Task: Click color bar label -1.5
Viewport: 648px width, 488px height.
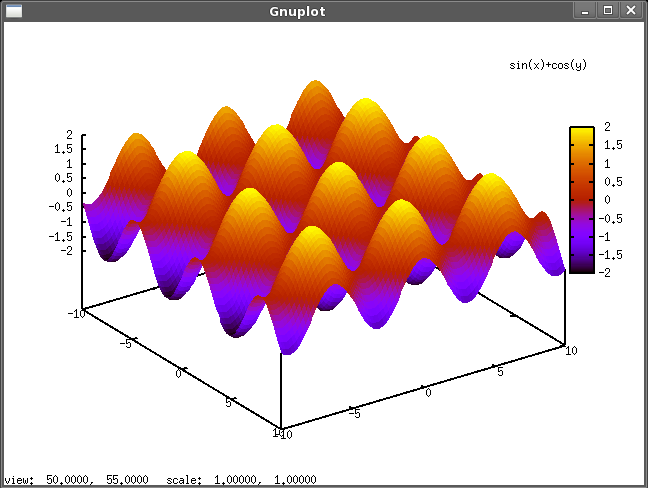Action: pyautogui.click(x=610, y=255)
